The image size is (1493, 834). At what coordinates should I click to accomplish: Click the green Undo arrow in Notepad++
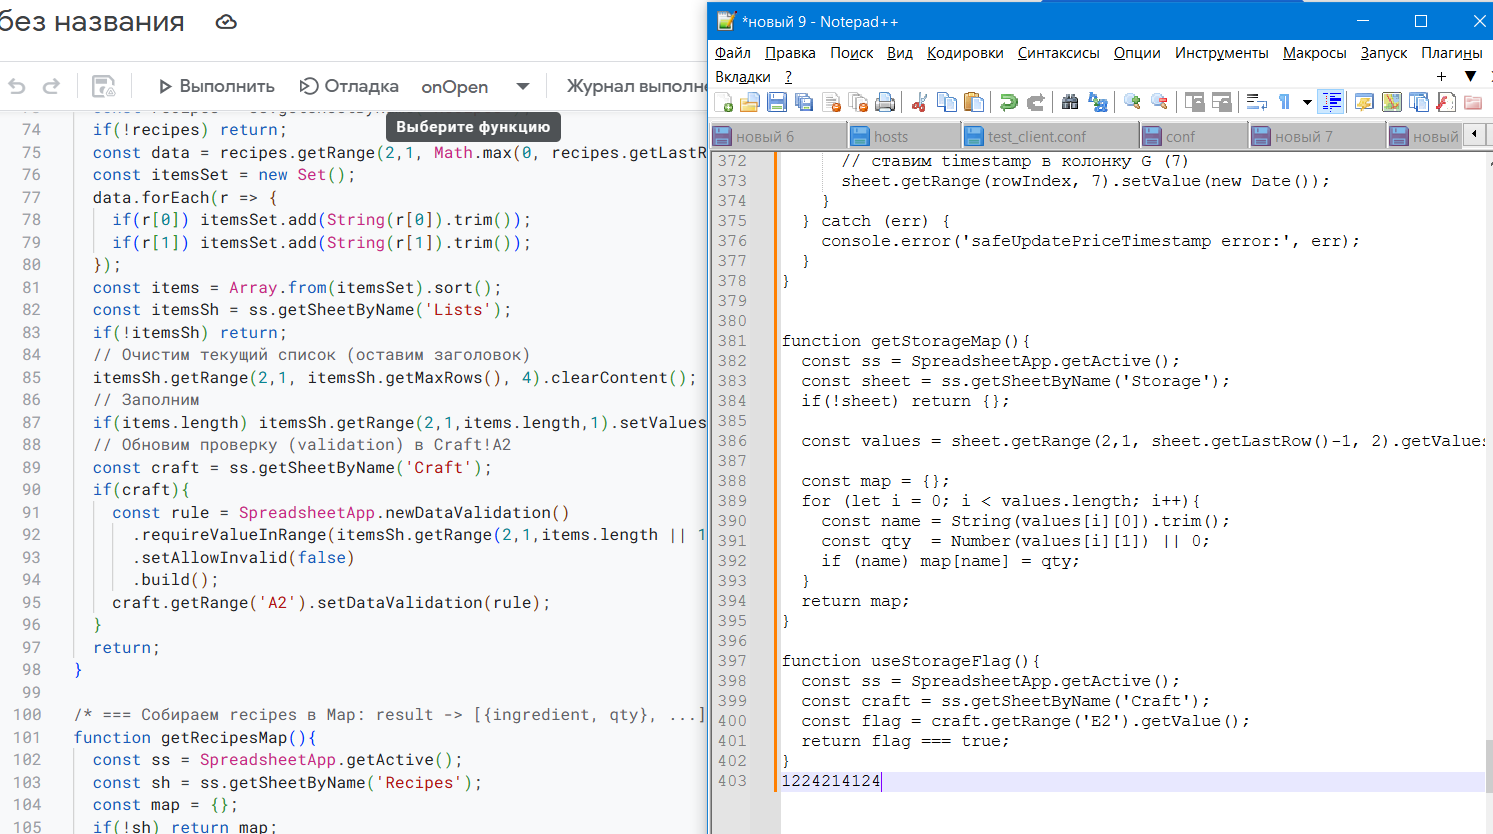coord(1008,102)
